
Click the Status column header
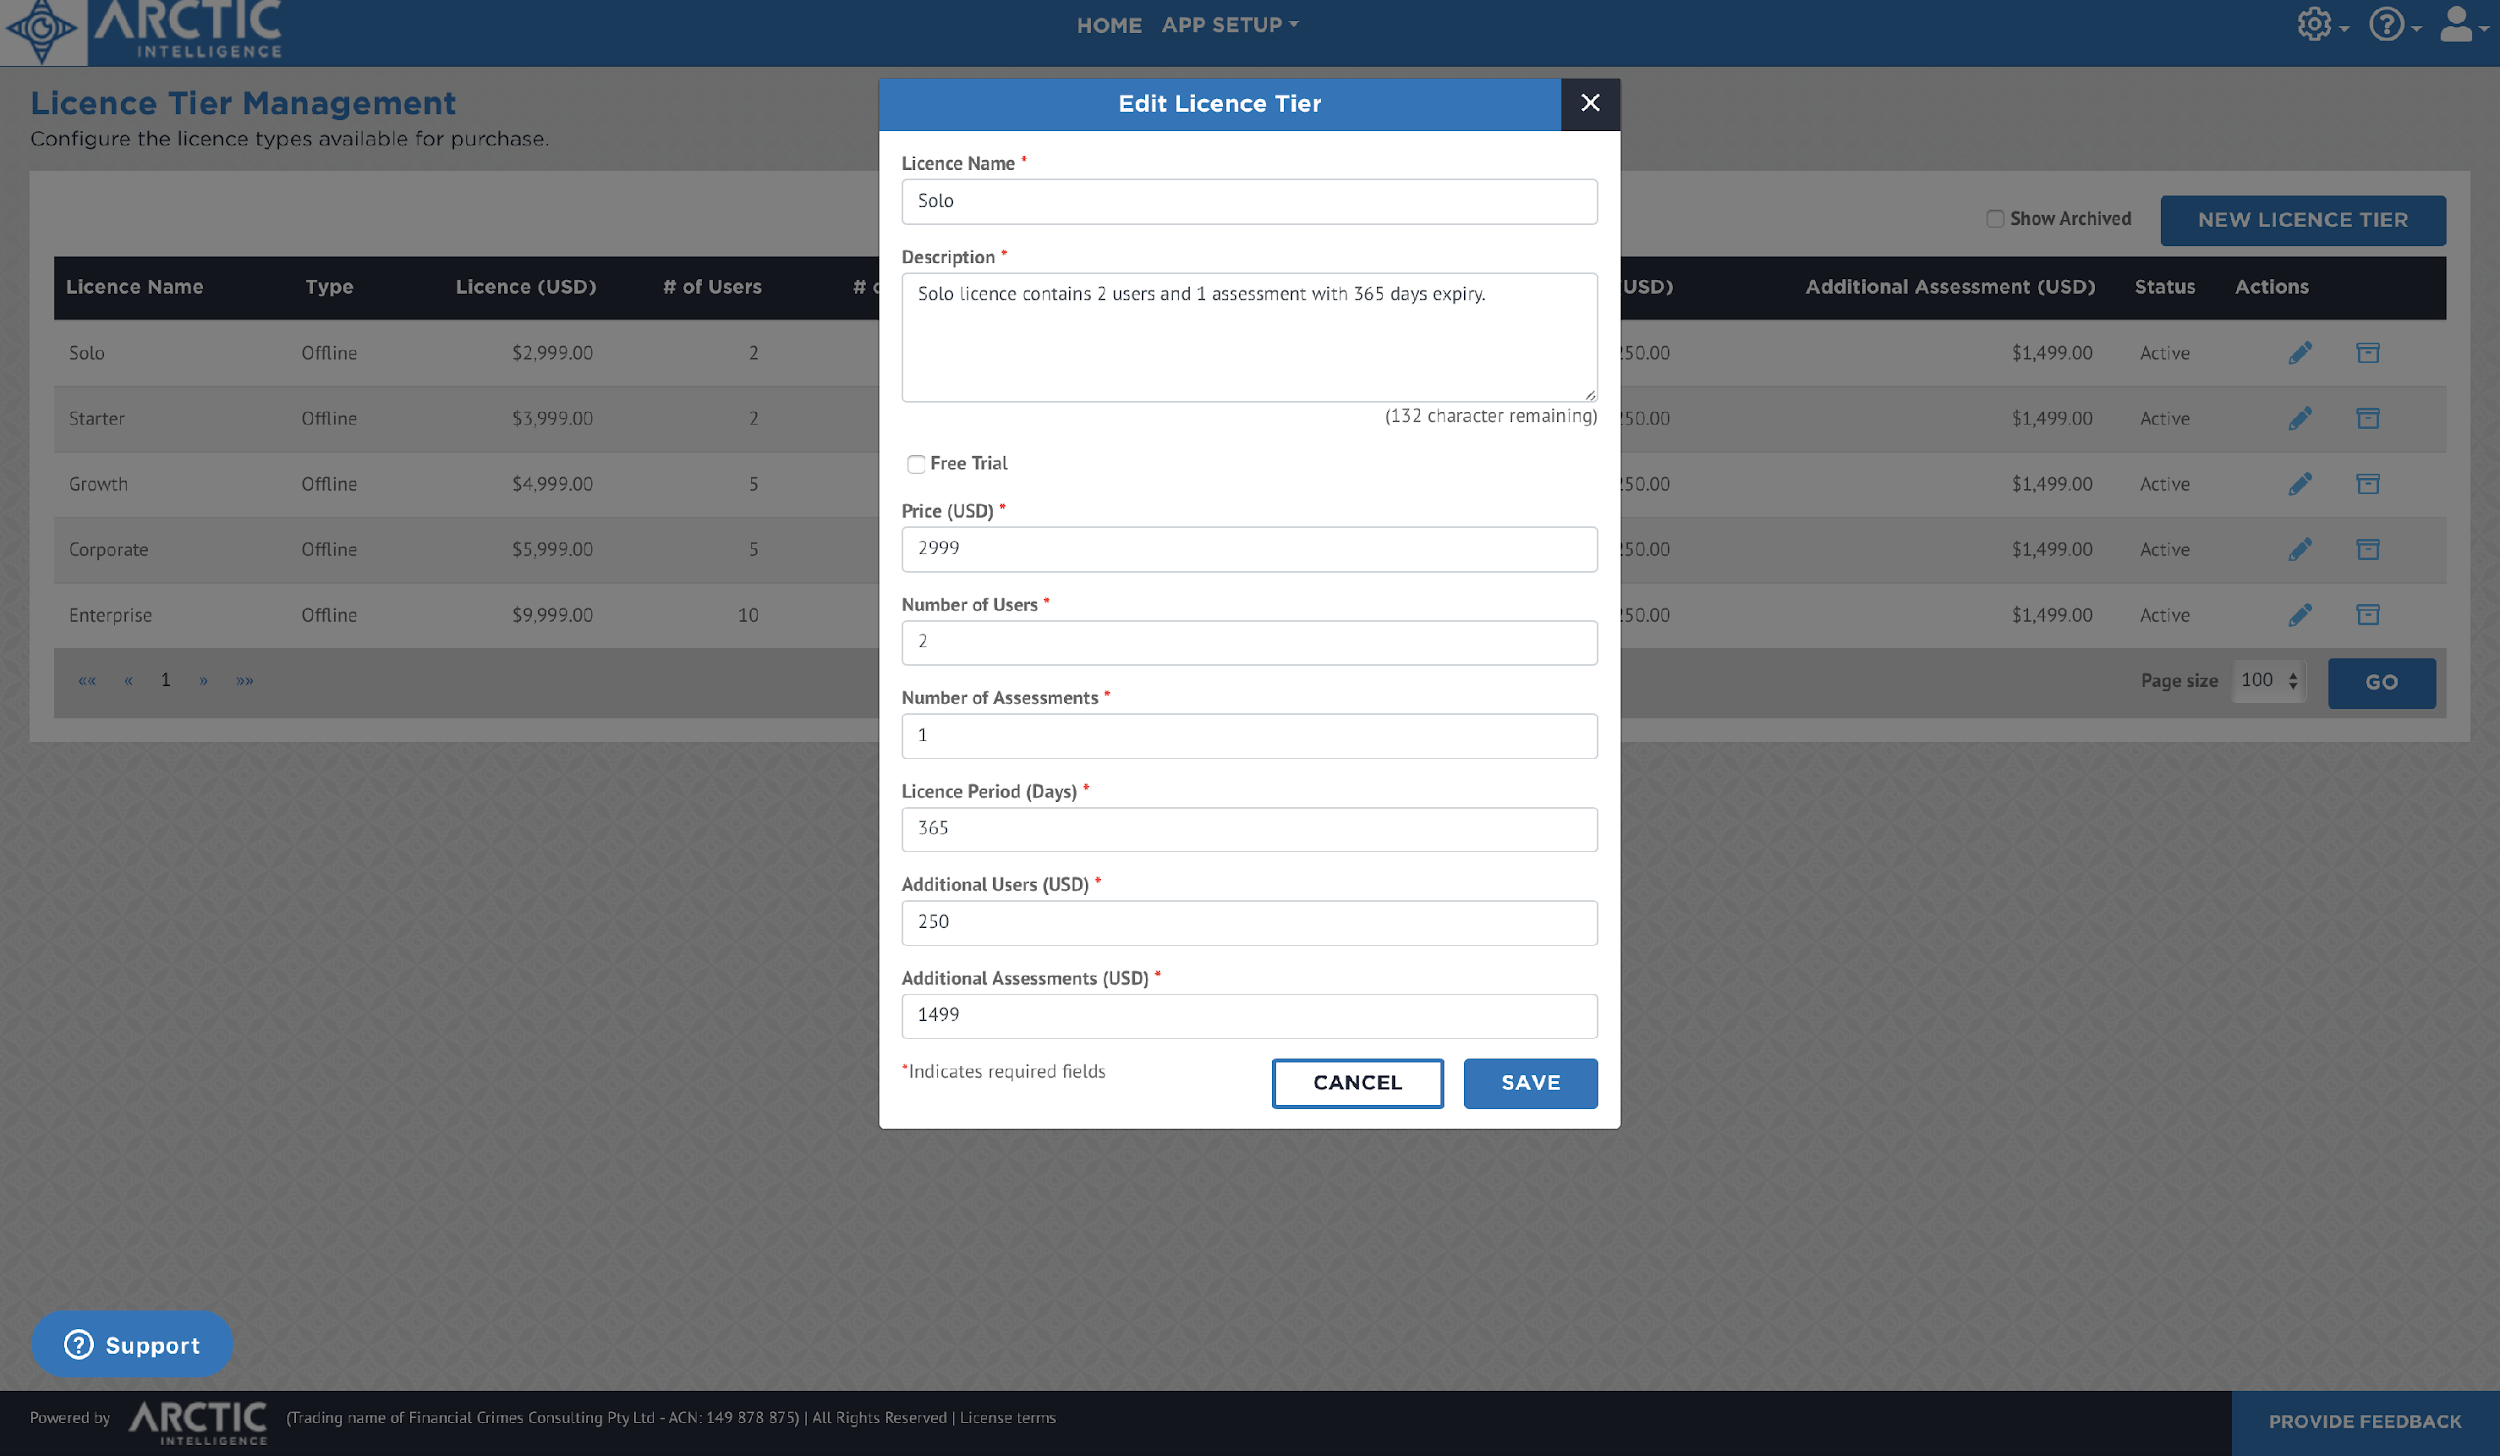coord(2165,287)
